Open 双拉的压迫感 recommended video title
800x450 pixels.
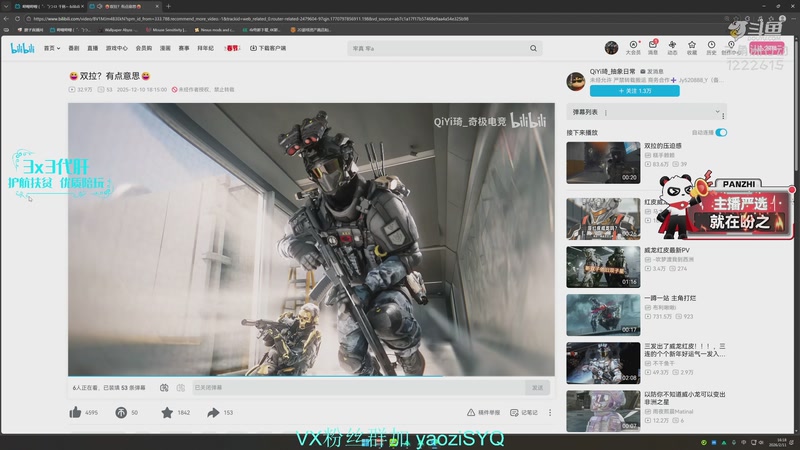tap(663, 146)
